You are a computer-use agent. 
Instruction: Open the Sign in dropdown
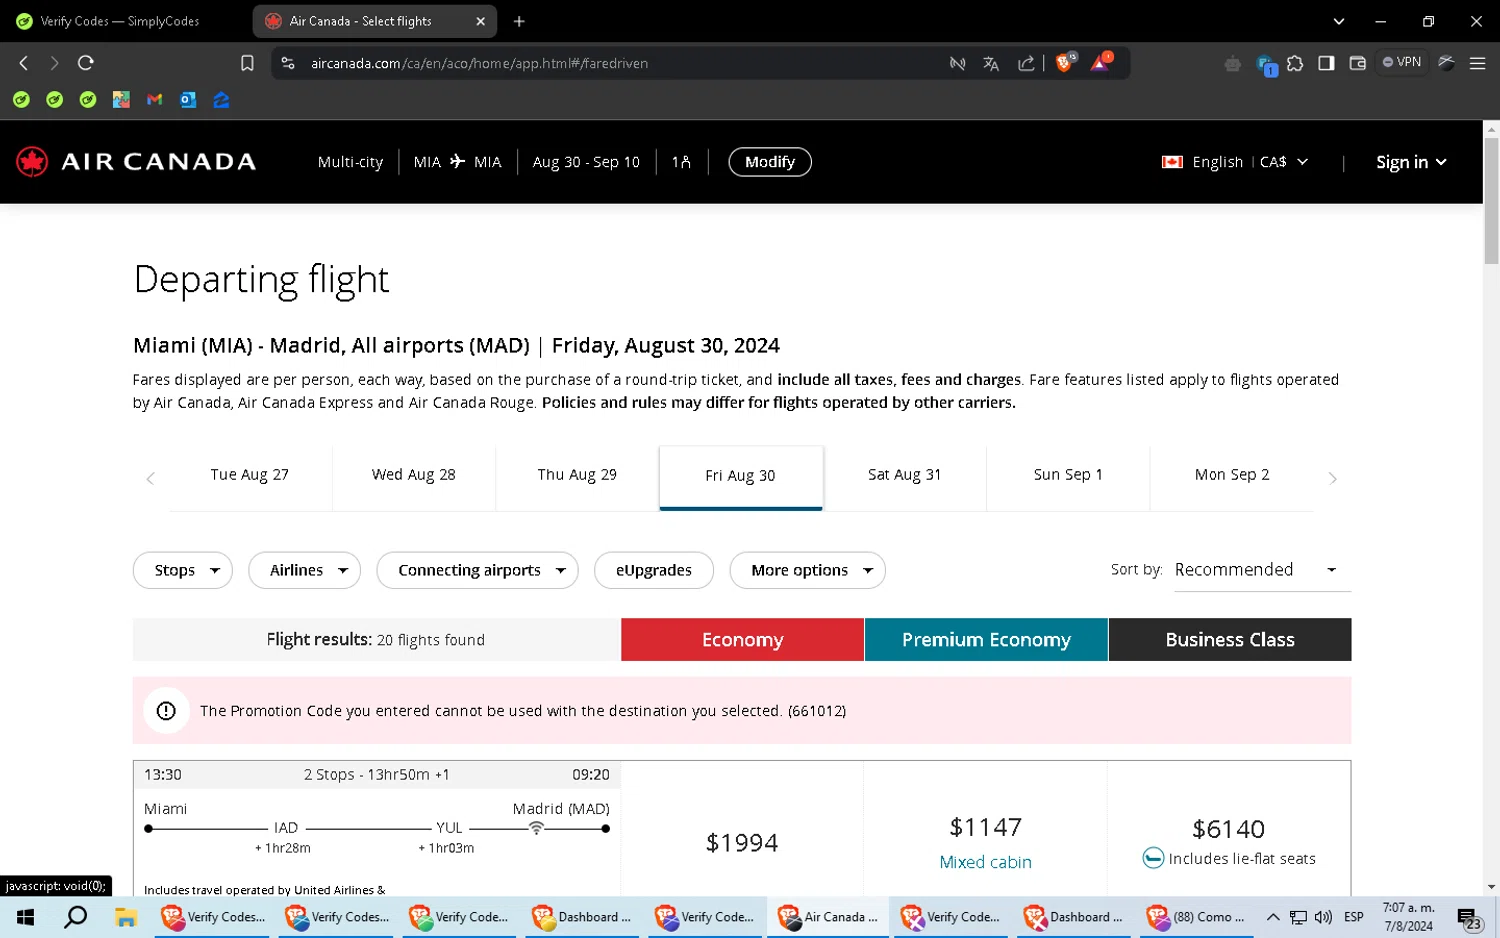pos(1411,162)
